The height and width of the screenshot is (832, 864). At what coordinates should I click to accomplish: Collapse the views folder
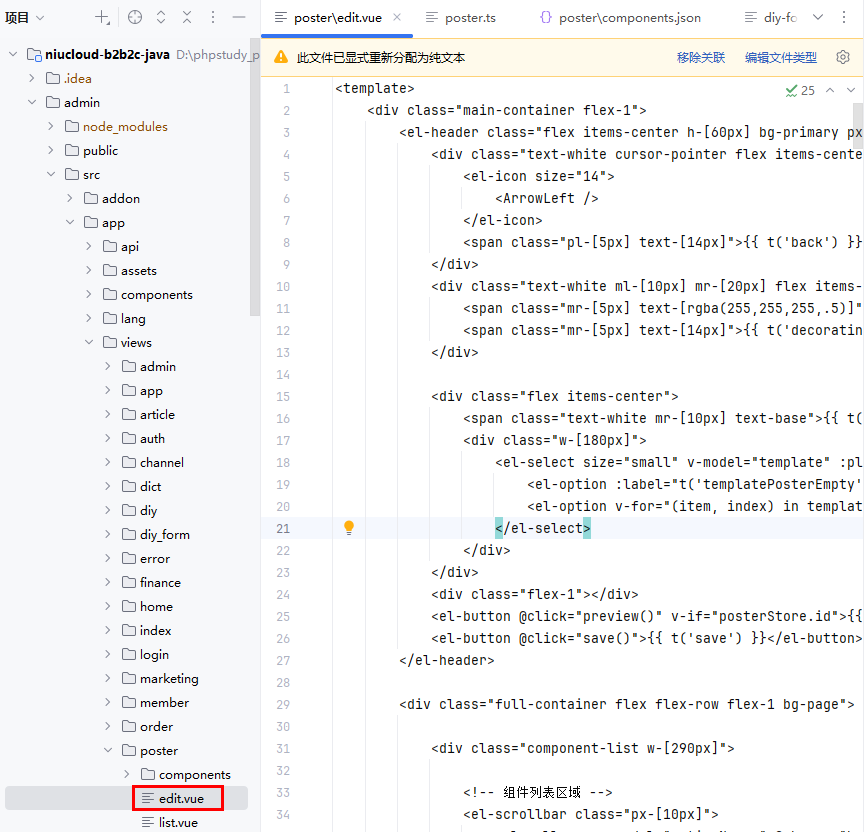tap(89, 343)
